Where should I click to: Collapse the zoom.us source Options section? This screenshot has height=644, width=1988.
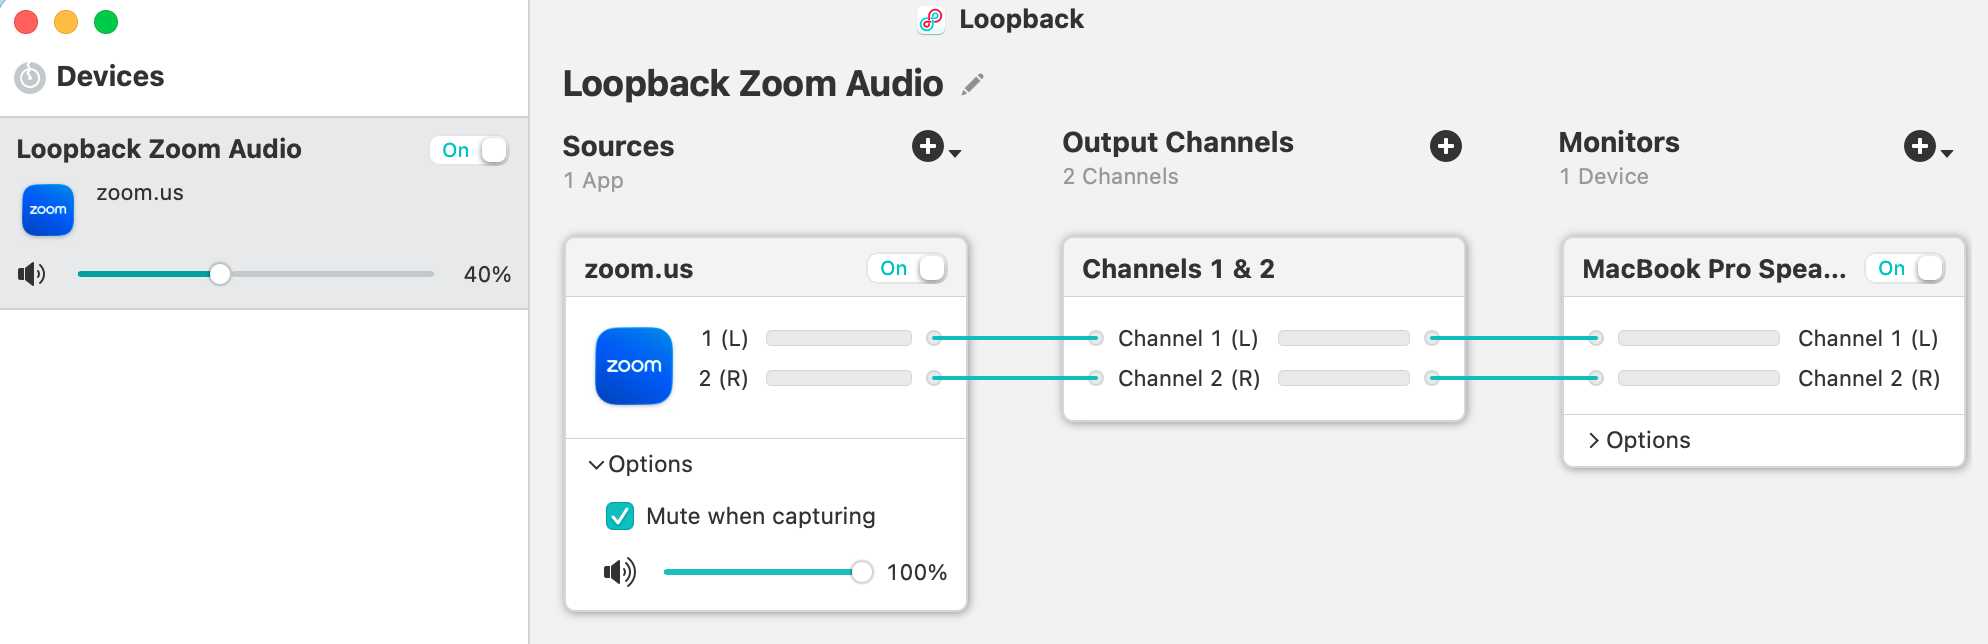[x=597, y=465]
